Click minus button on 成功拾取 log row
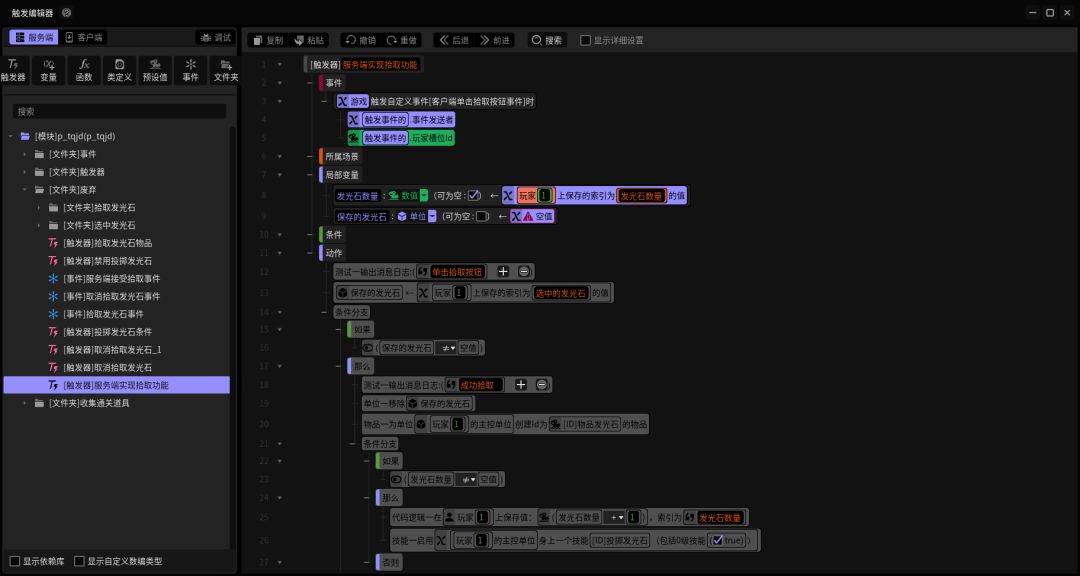1080x576 pixels. point(542,384)
